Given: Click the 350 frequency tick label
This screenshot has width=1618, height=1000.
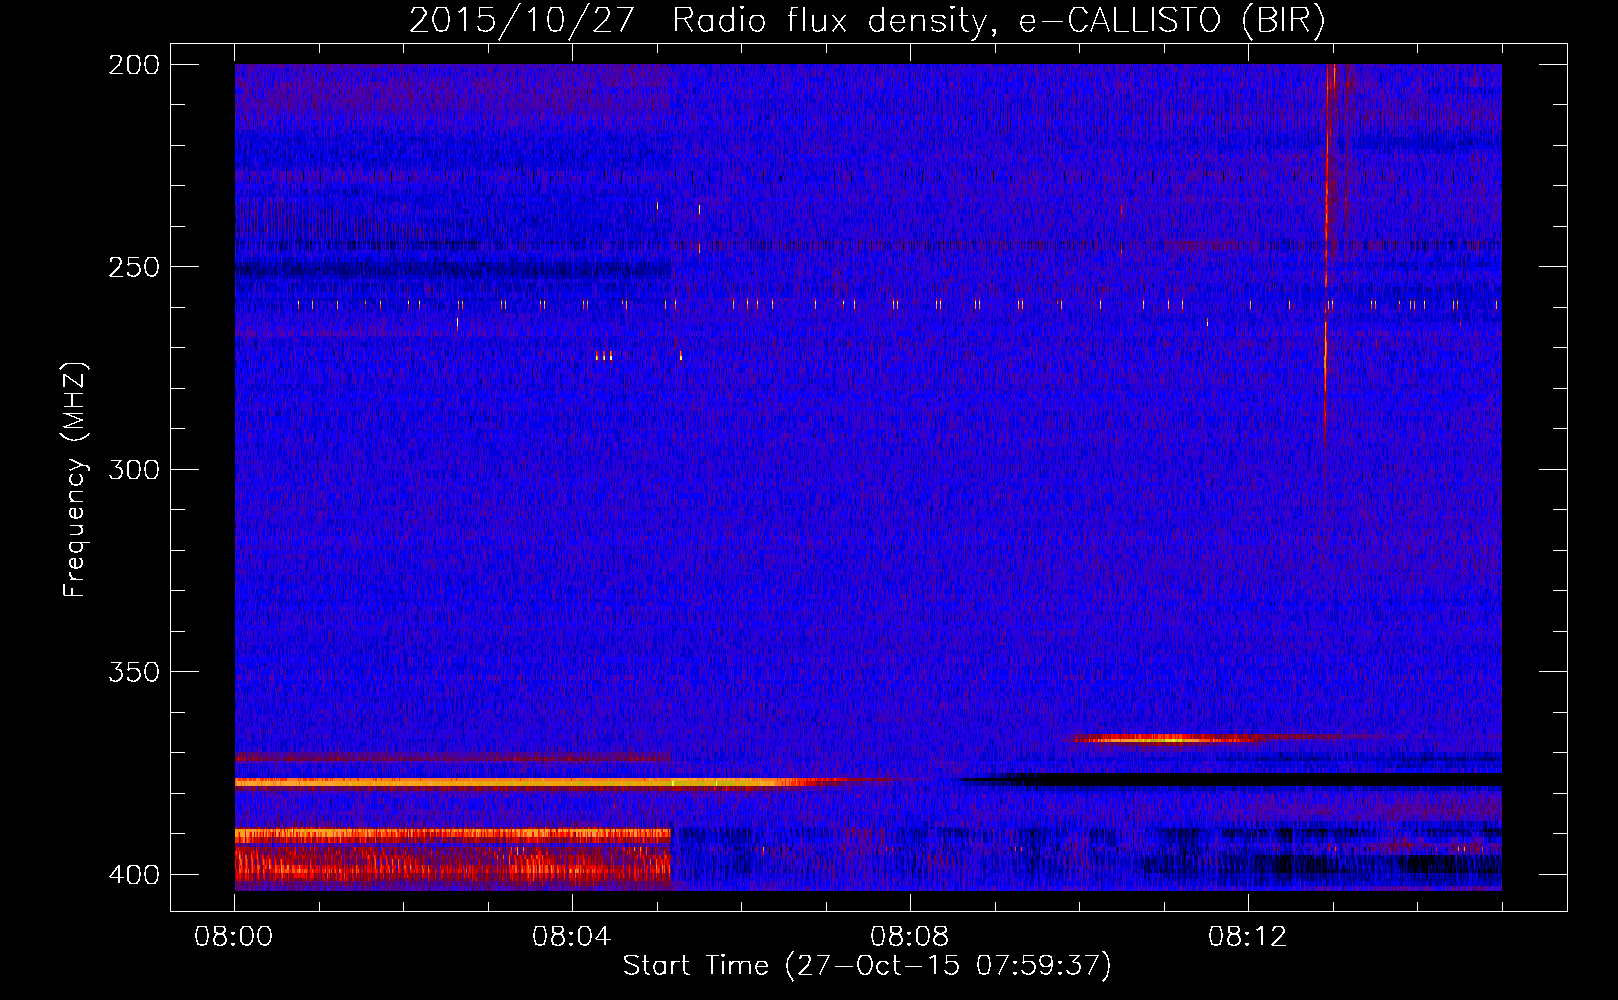Looking at the screenshot, I should [133, 671].
